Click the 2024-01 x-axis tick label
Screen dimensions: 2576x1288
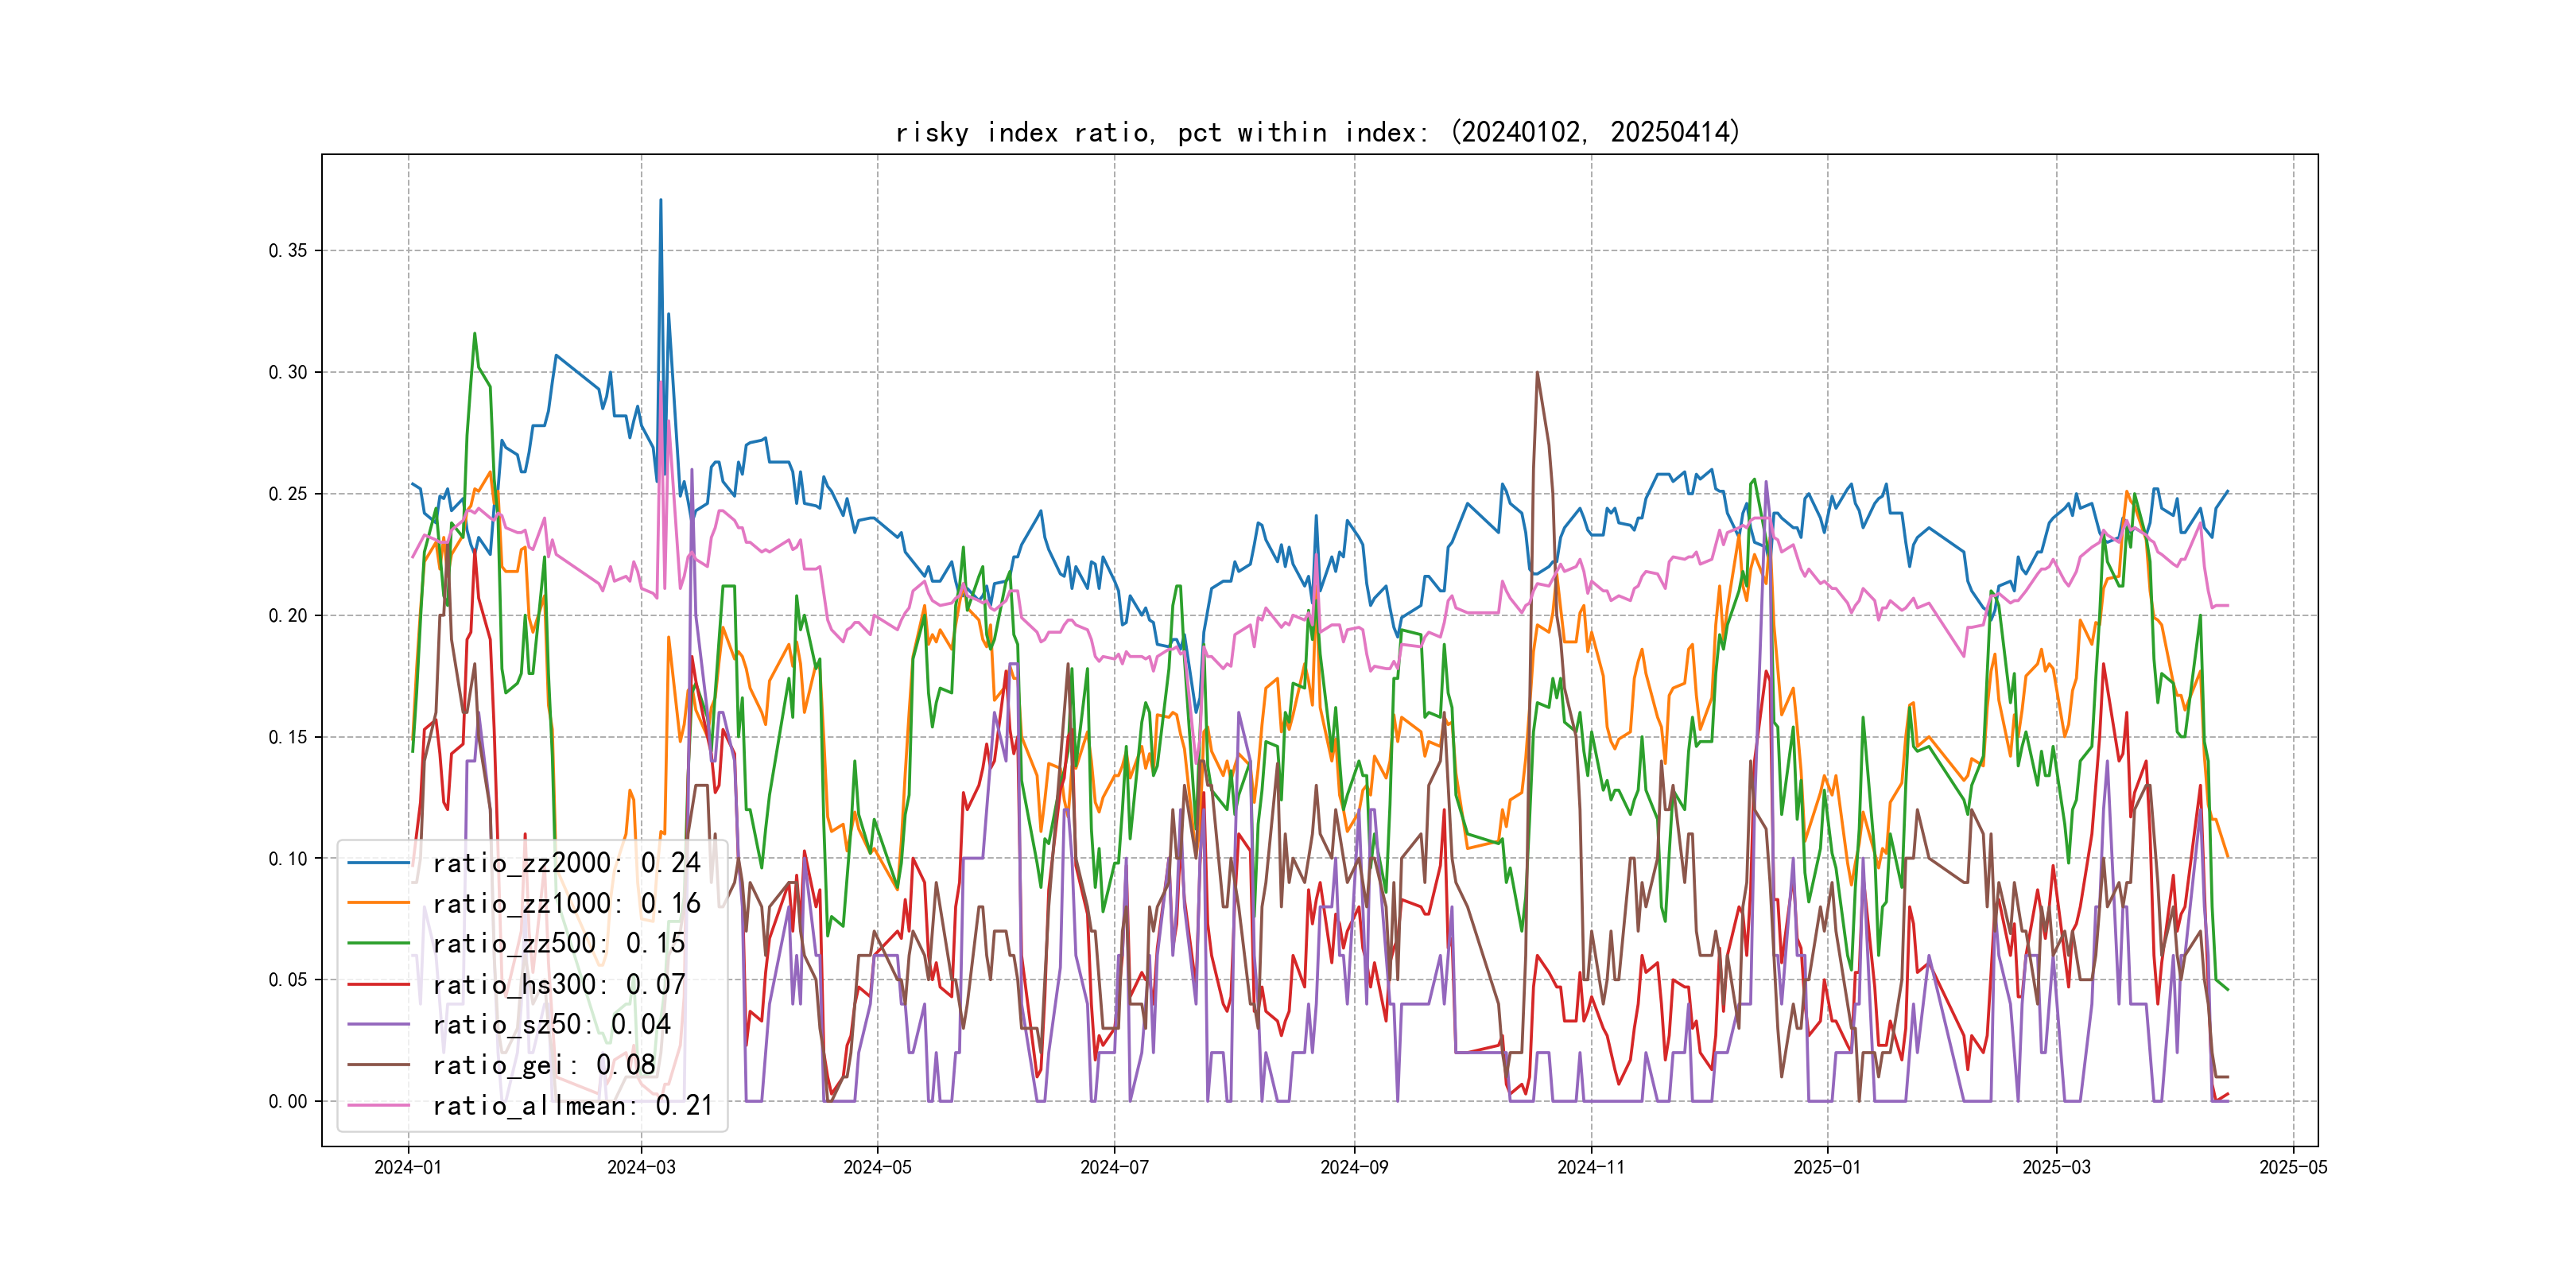tap(408, 1167)
